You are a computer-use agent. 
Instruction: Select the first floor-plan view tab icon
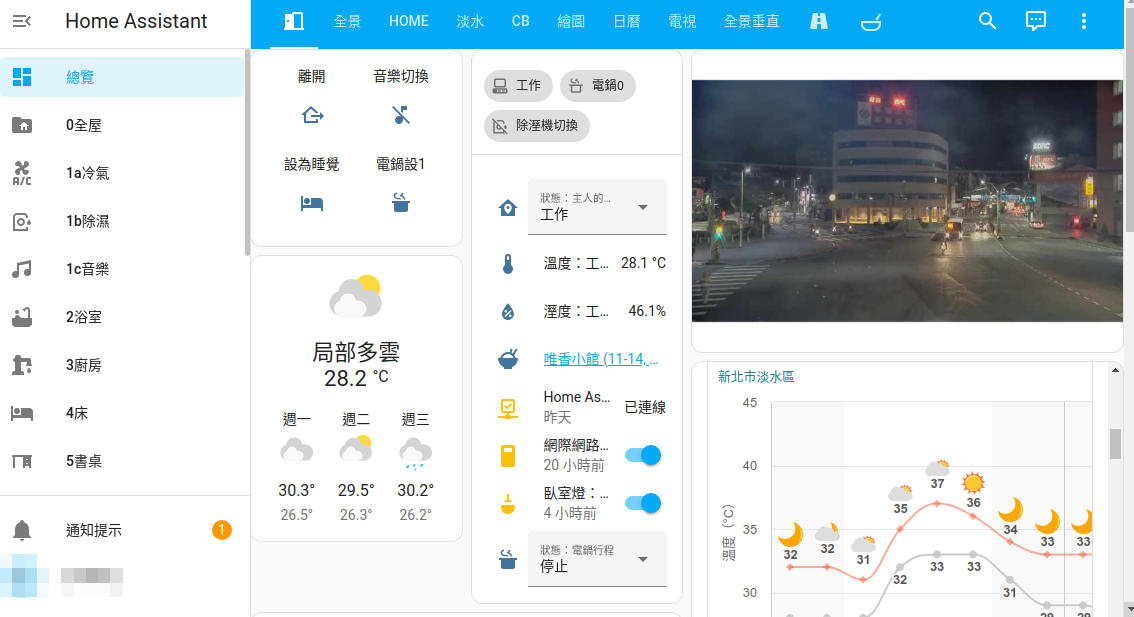[294, 22]
